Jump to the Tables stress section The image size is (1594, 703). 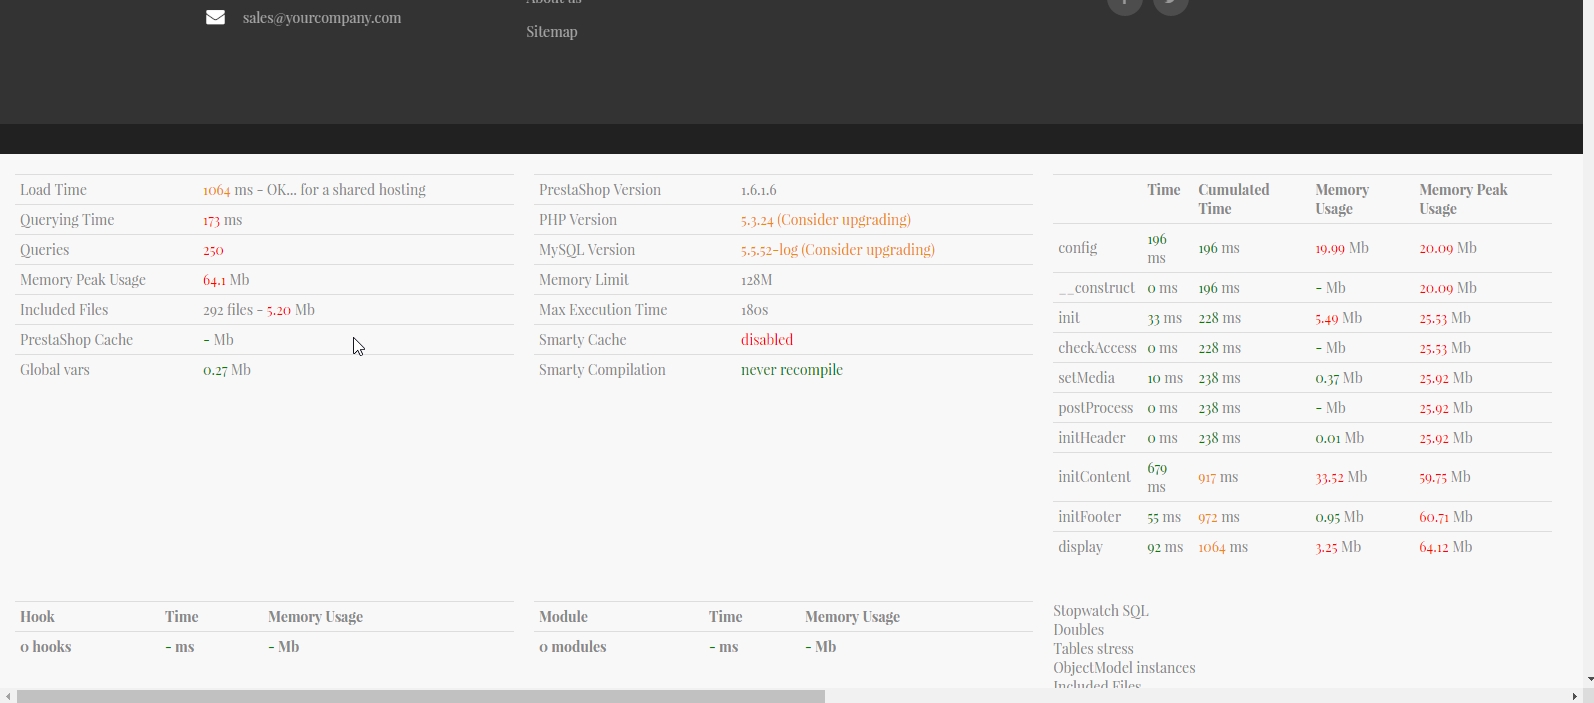point(1093,649)
